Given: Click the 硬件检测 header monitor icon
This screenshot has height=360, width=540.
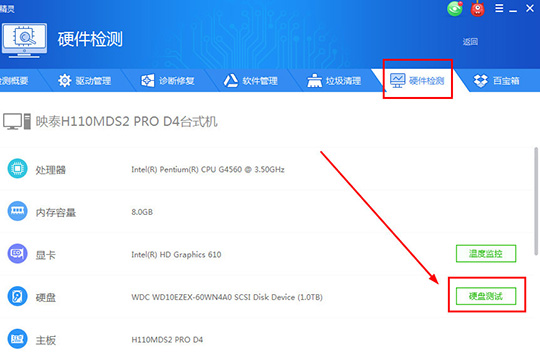Looking at the screenshot, I should tap(24, 40).
